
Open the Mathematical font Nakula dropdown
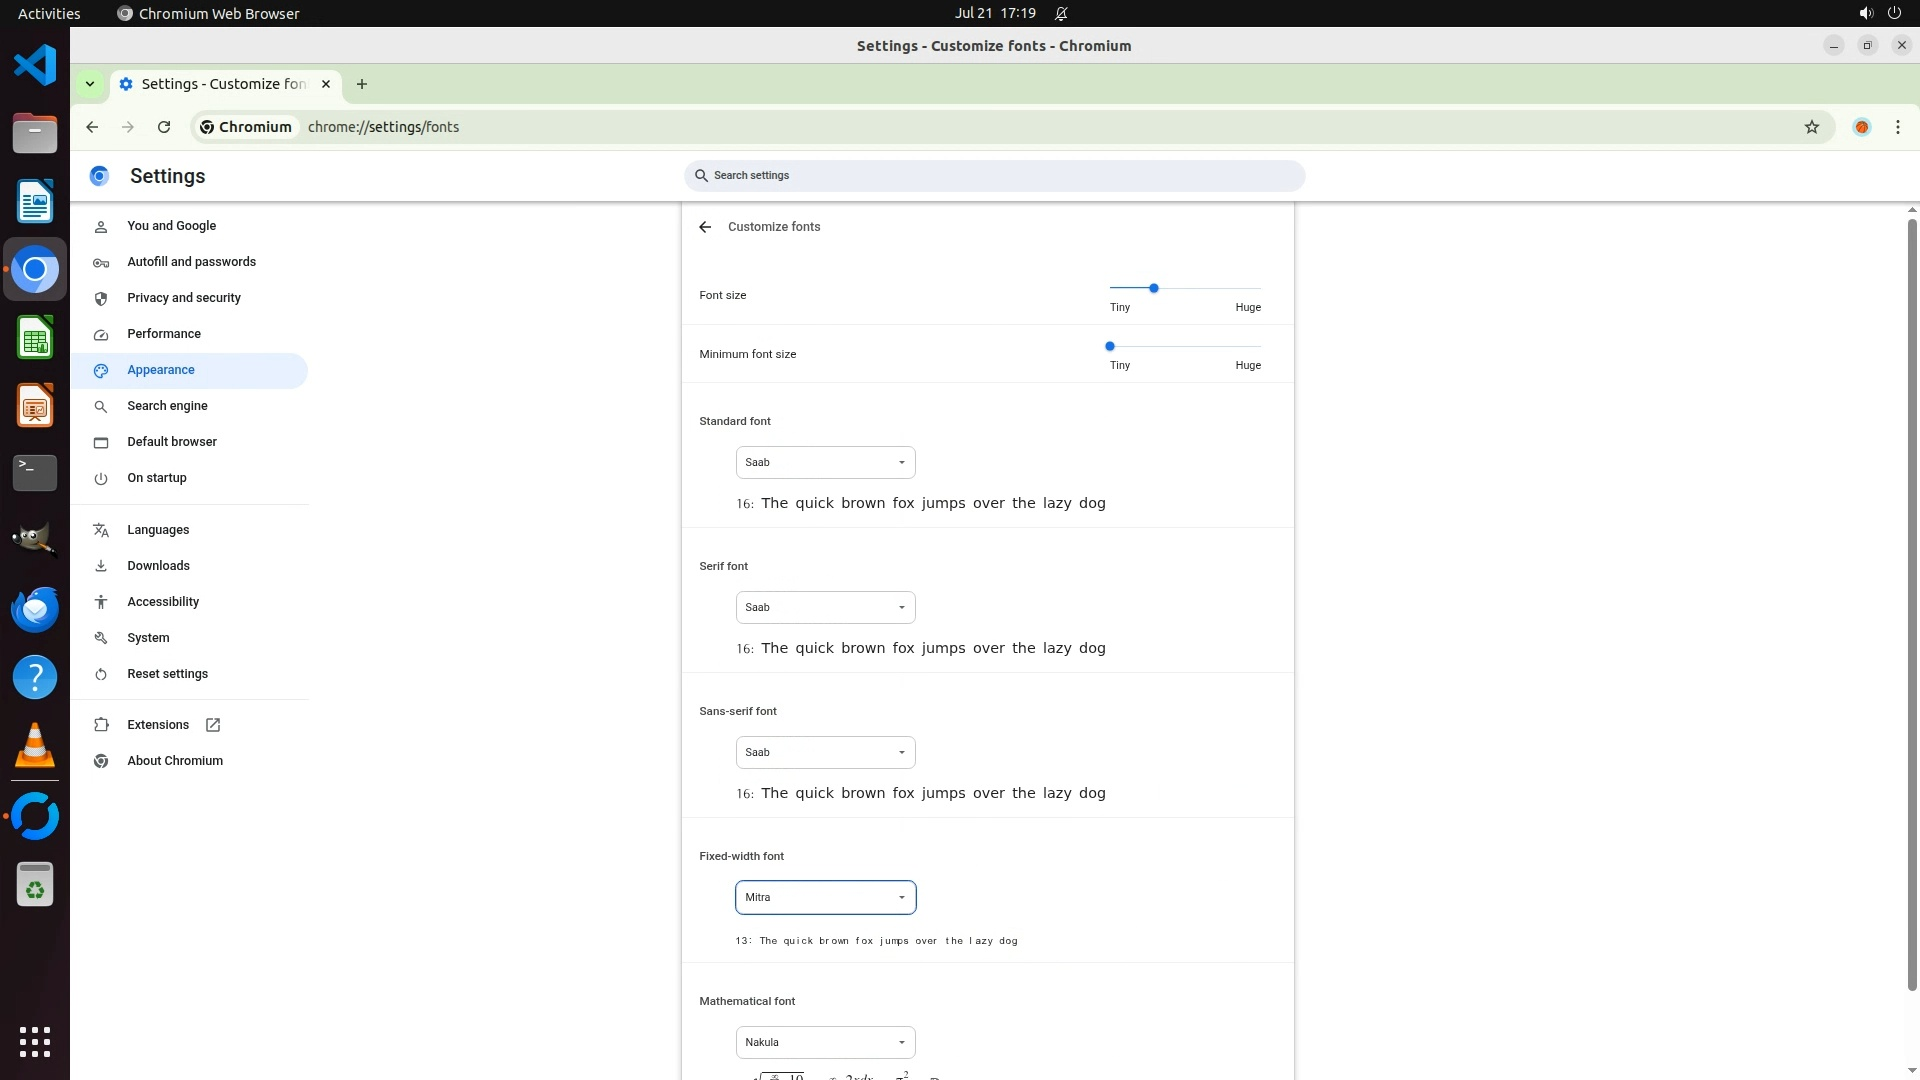[x=825, y=1042]
